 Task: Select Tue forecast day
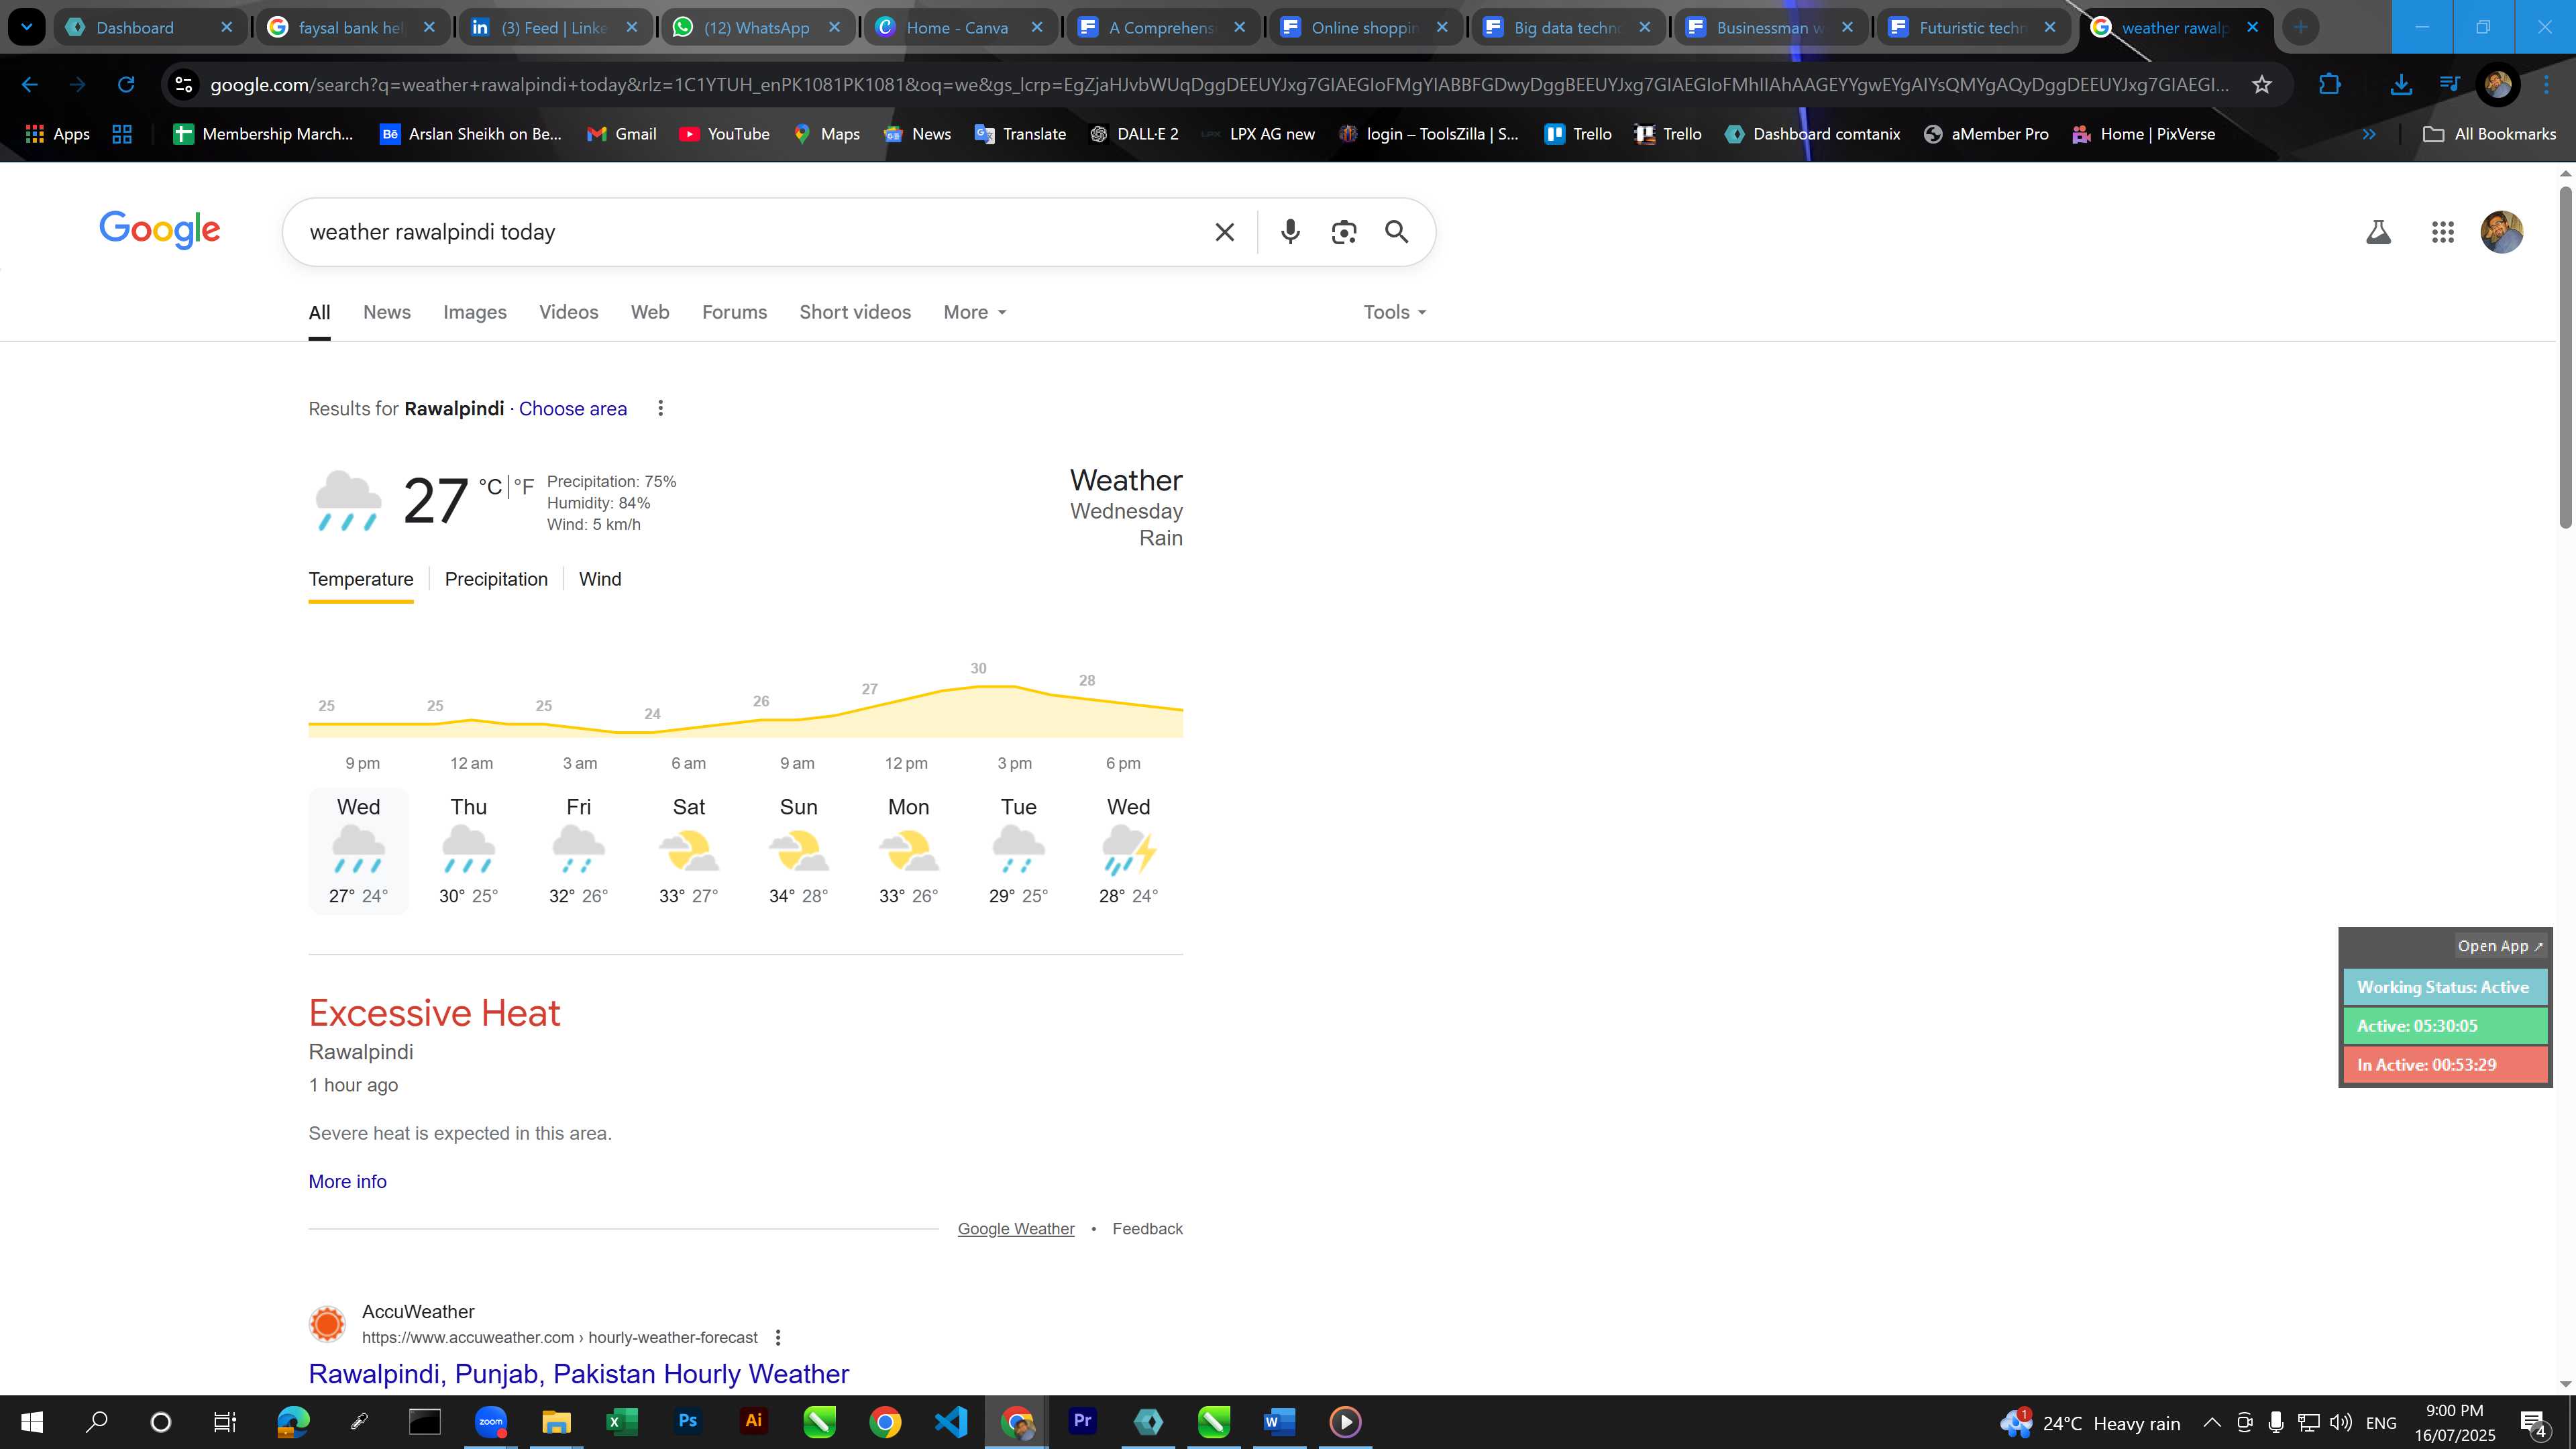click(x=1018, y=851)
